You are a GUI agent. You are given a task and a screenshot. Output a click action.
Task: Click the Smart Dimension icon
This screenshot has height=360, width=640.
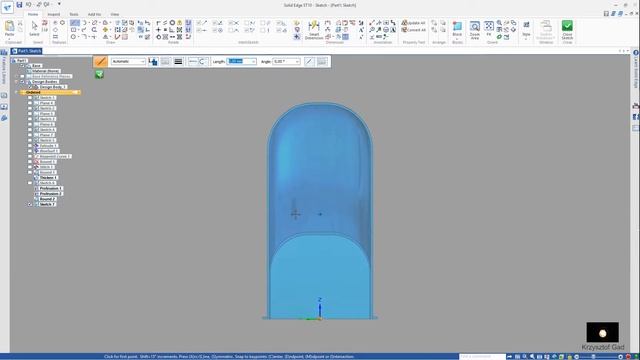pos(314,30)
